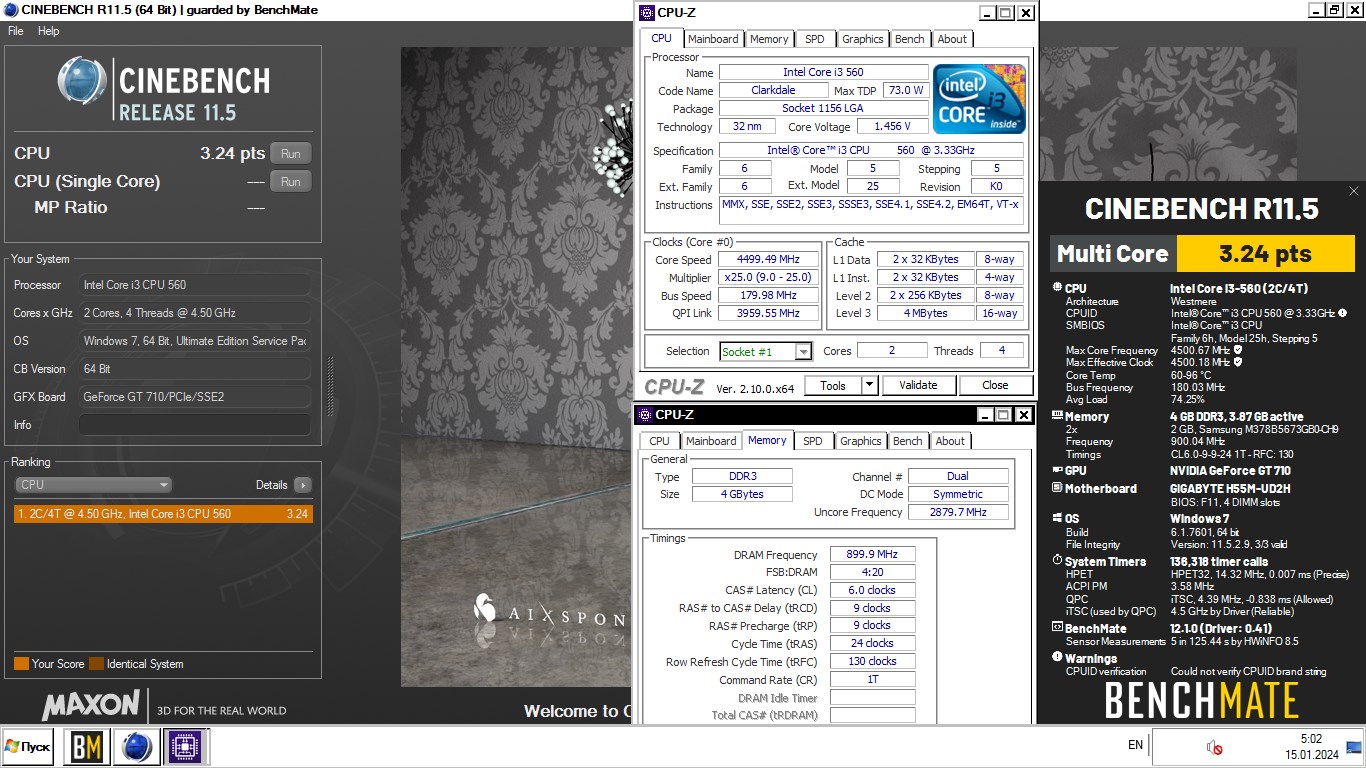Image resolution: width=1366 pixels, height=768 pixels.
Task: Click the Memory section icon in BenchMate panel
Action: 1057,417
